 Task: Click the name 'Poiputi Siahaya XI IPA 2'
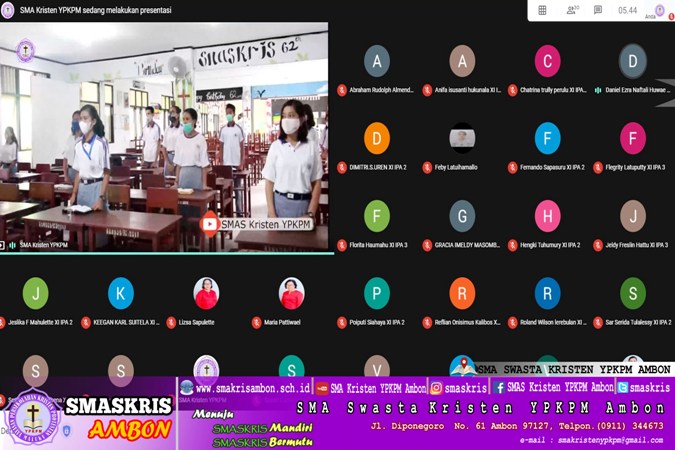pos(377,322)
